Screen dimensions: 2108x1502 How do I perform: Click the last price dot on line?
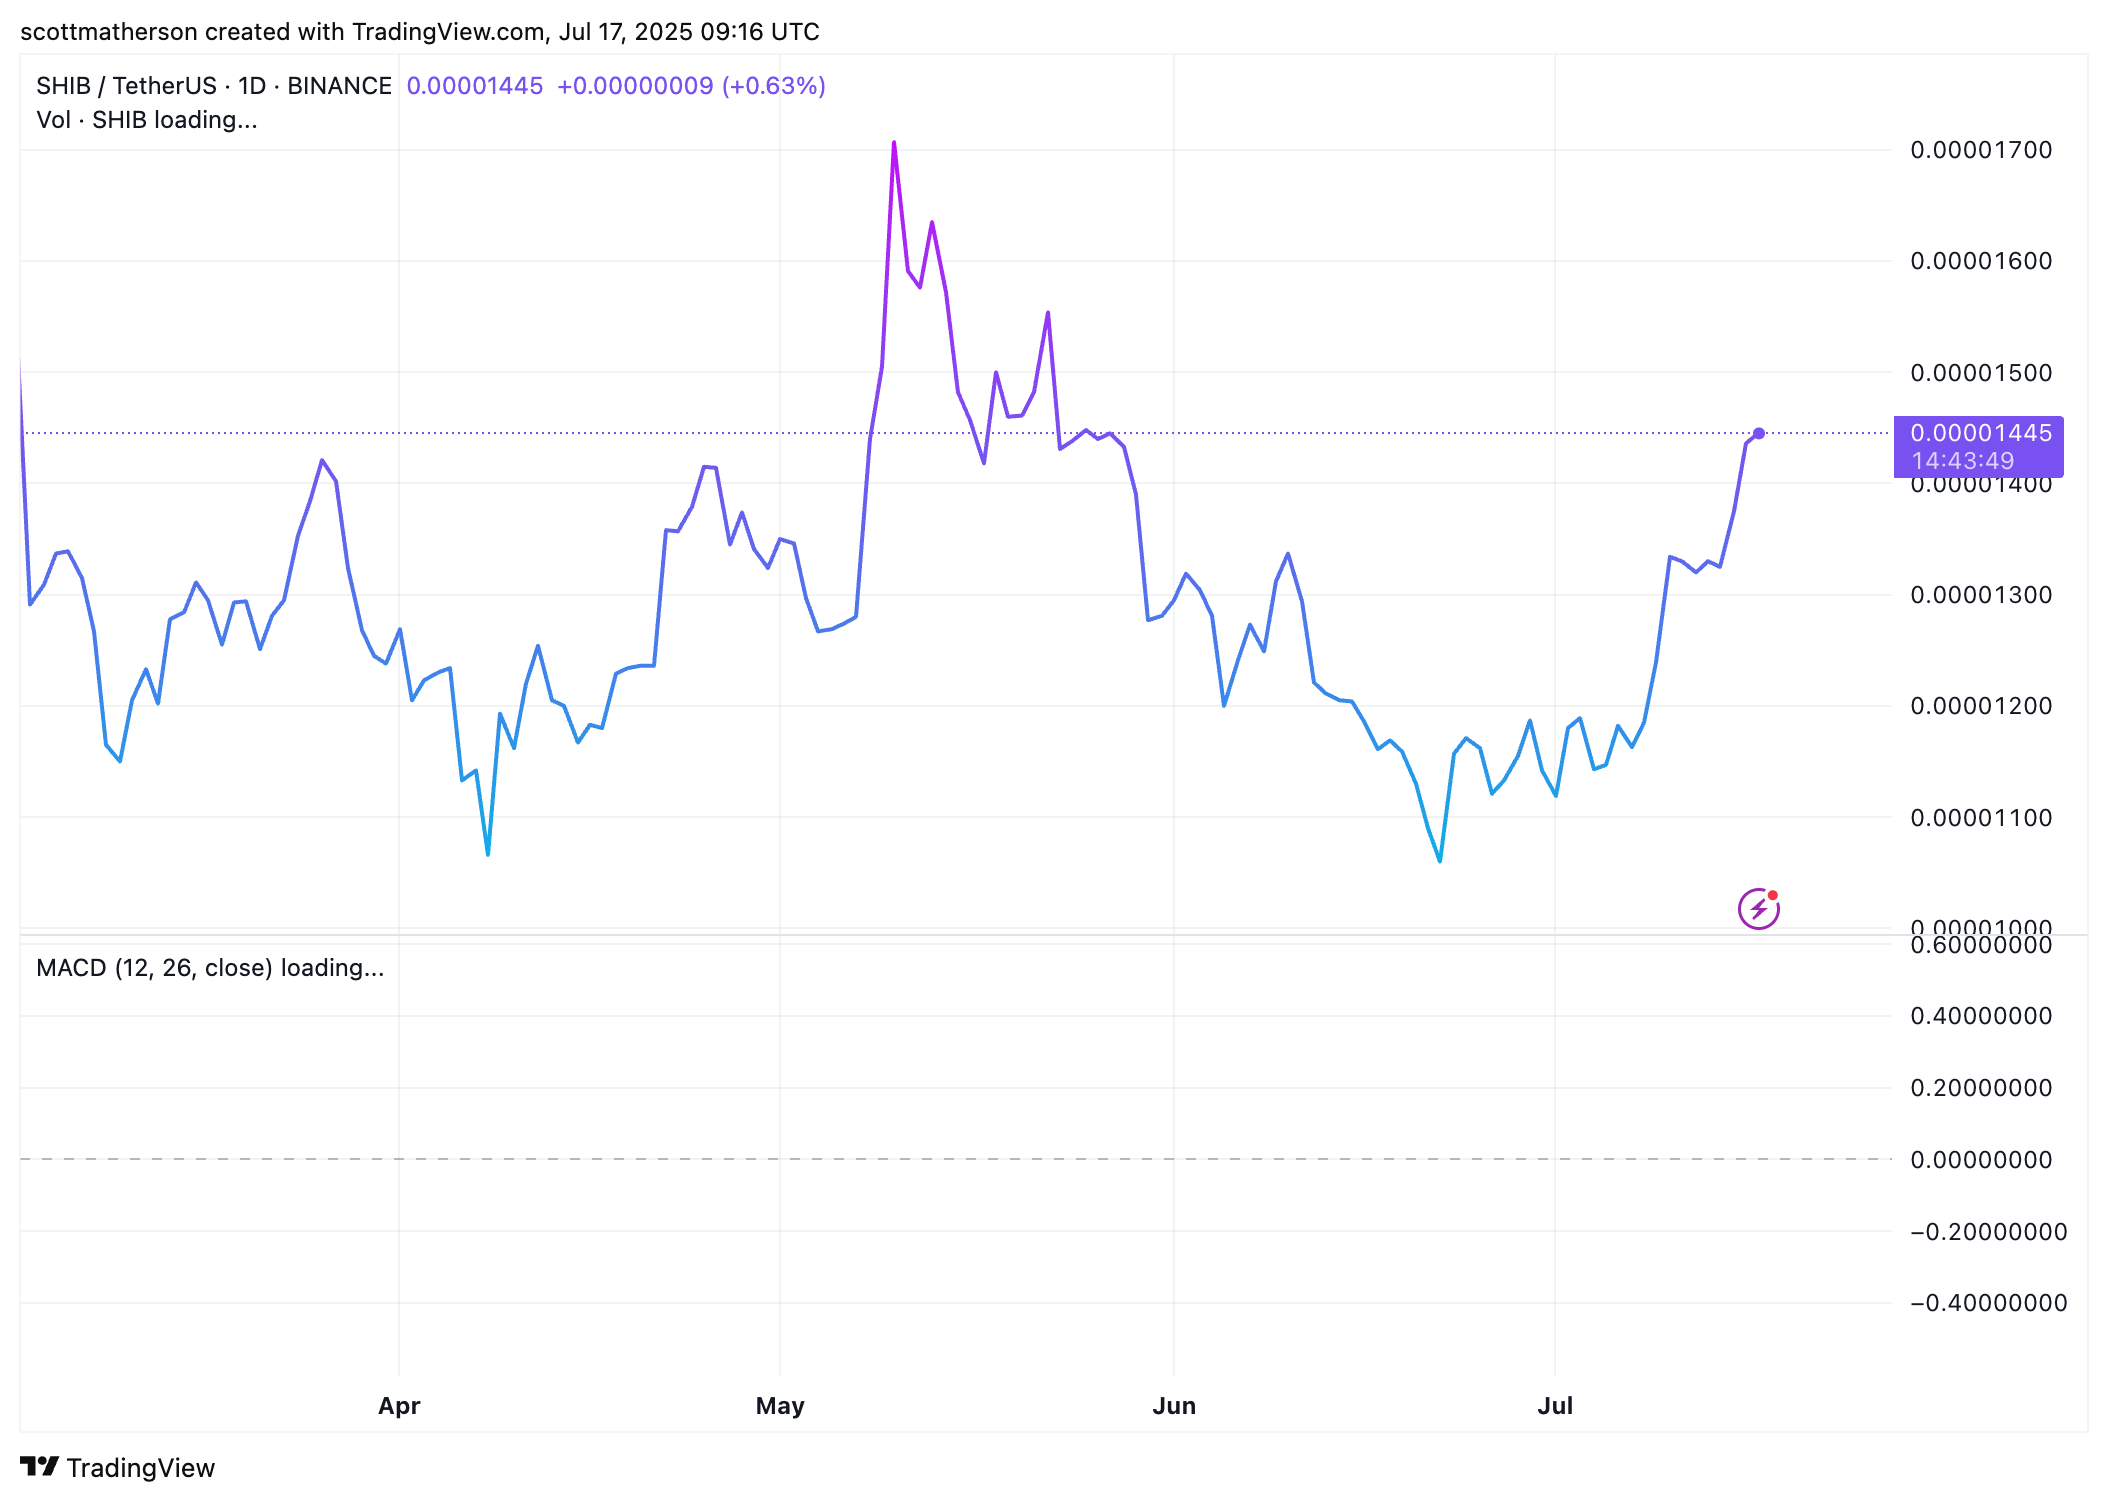[x=1759, y=433]
